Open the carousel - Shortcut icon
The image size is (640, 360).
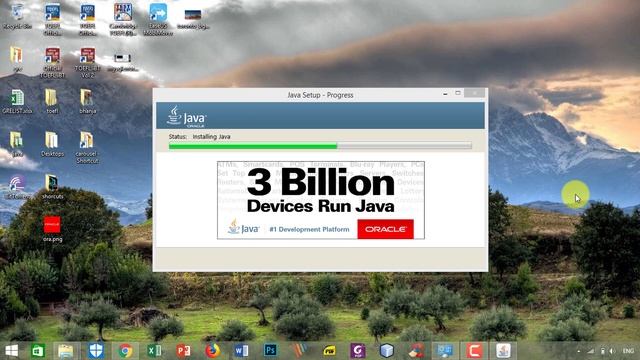click(87, 147)
